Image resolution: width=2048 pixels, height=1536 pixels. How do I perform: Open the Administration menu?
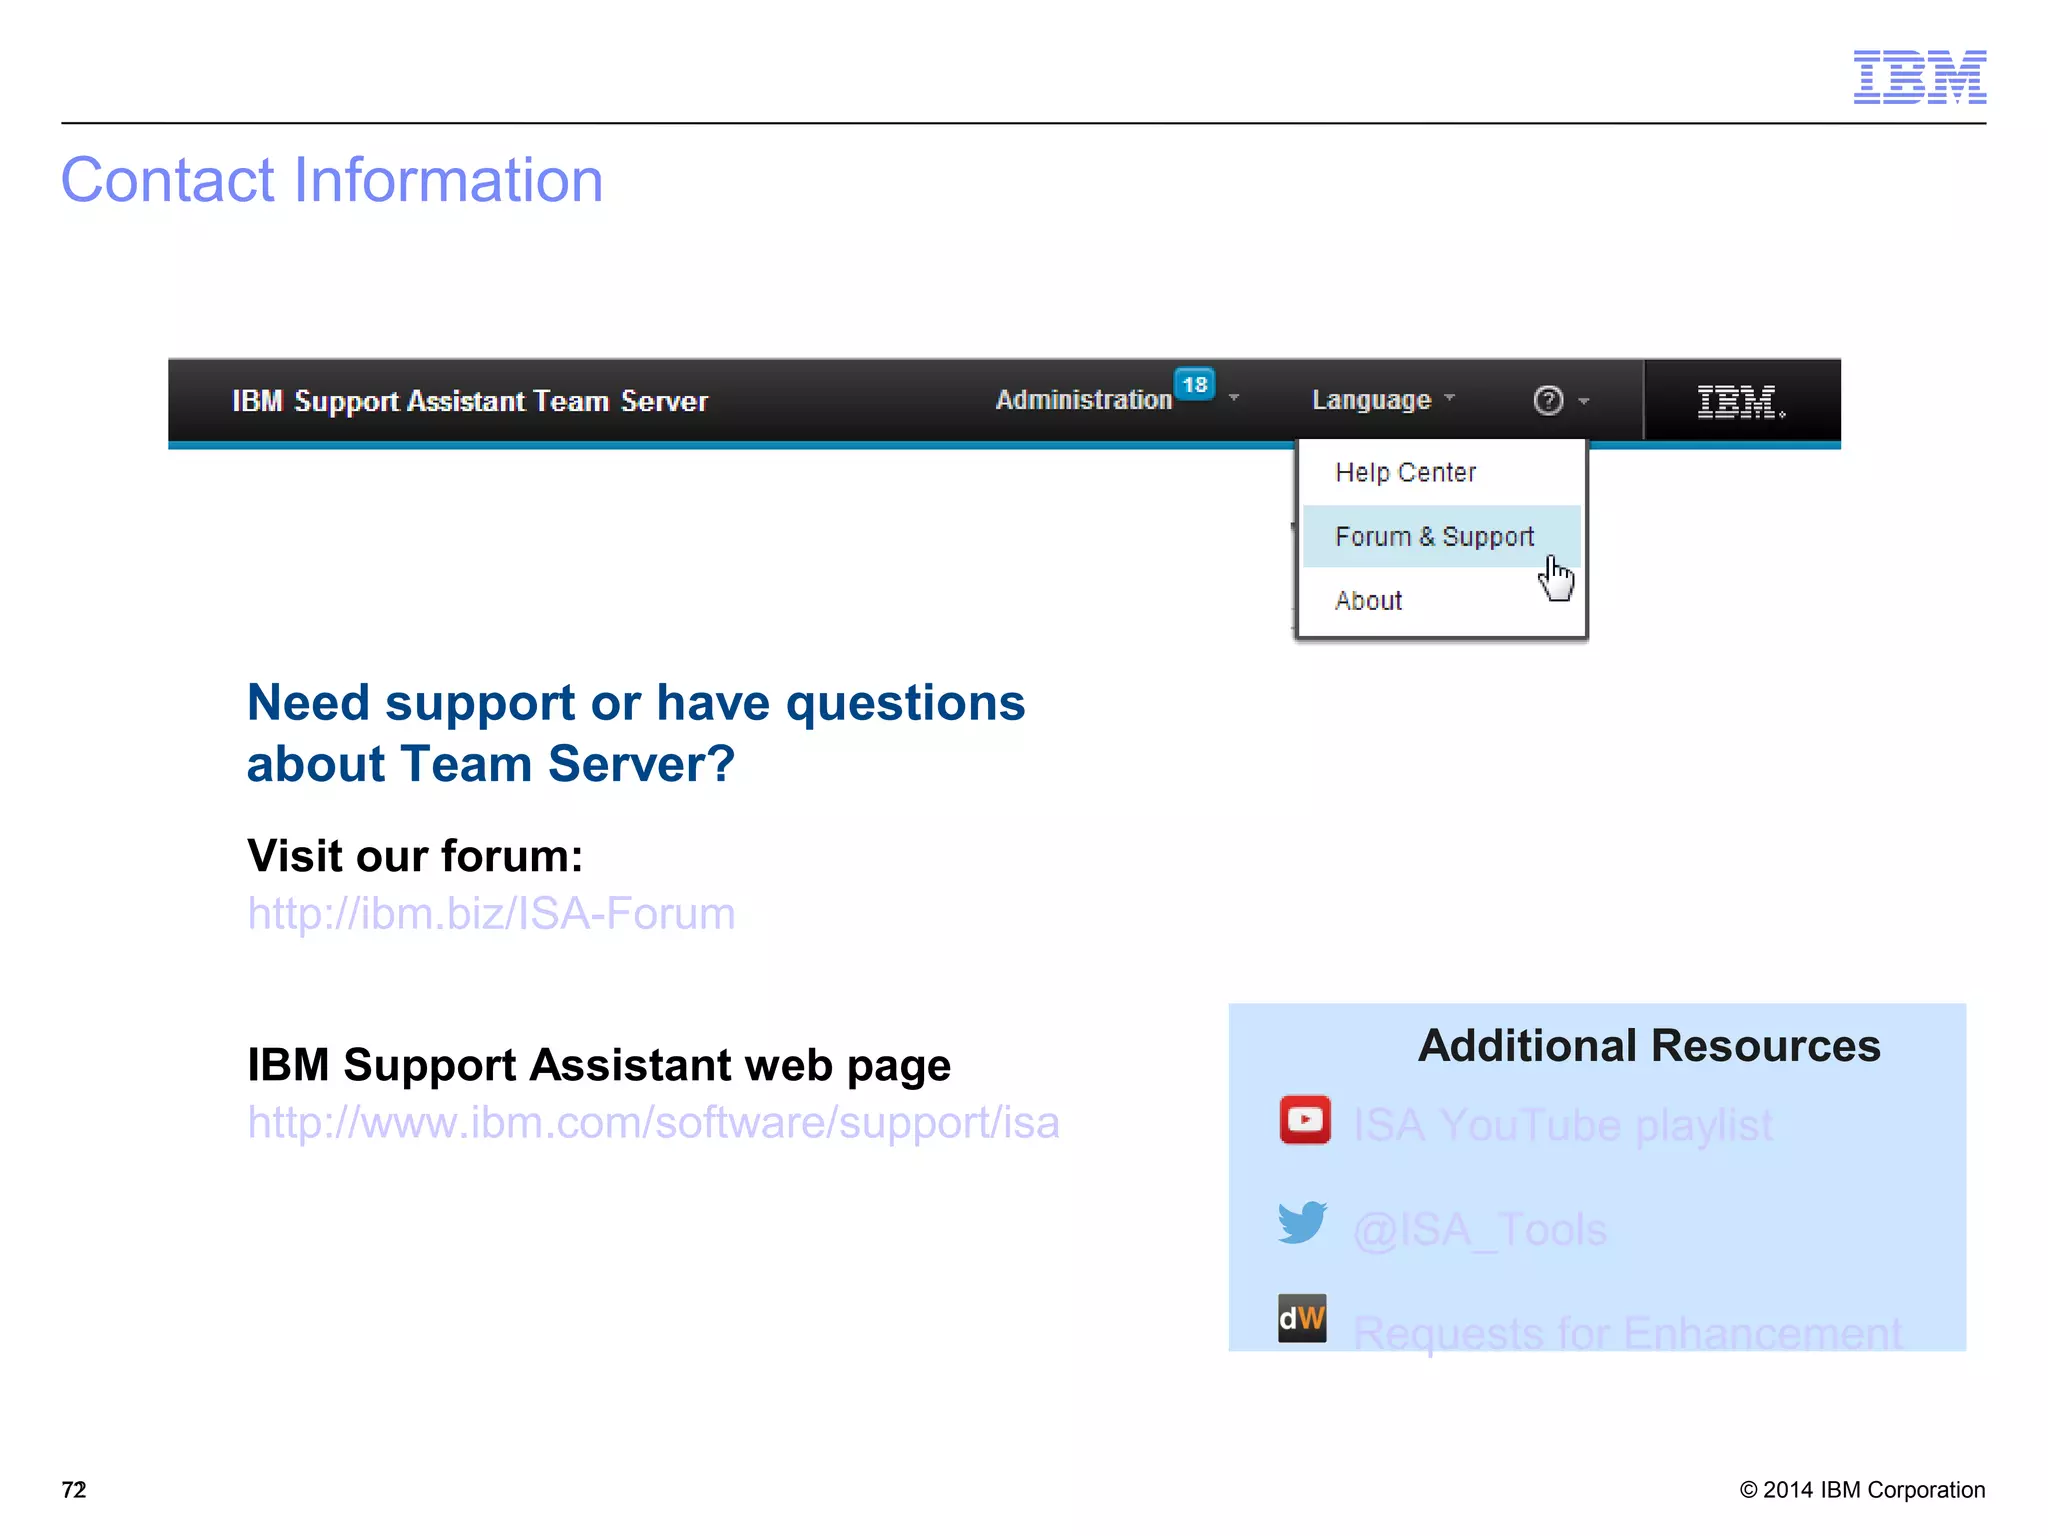(x=1084, y=400)
